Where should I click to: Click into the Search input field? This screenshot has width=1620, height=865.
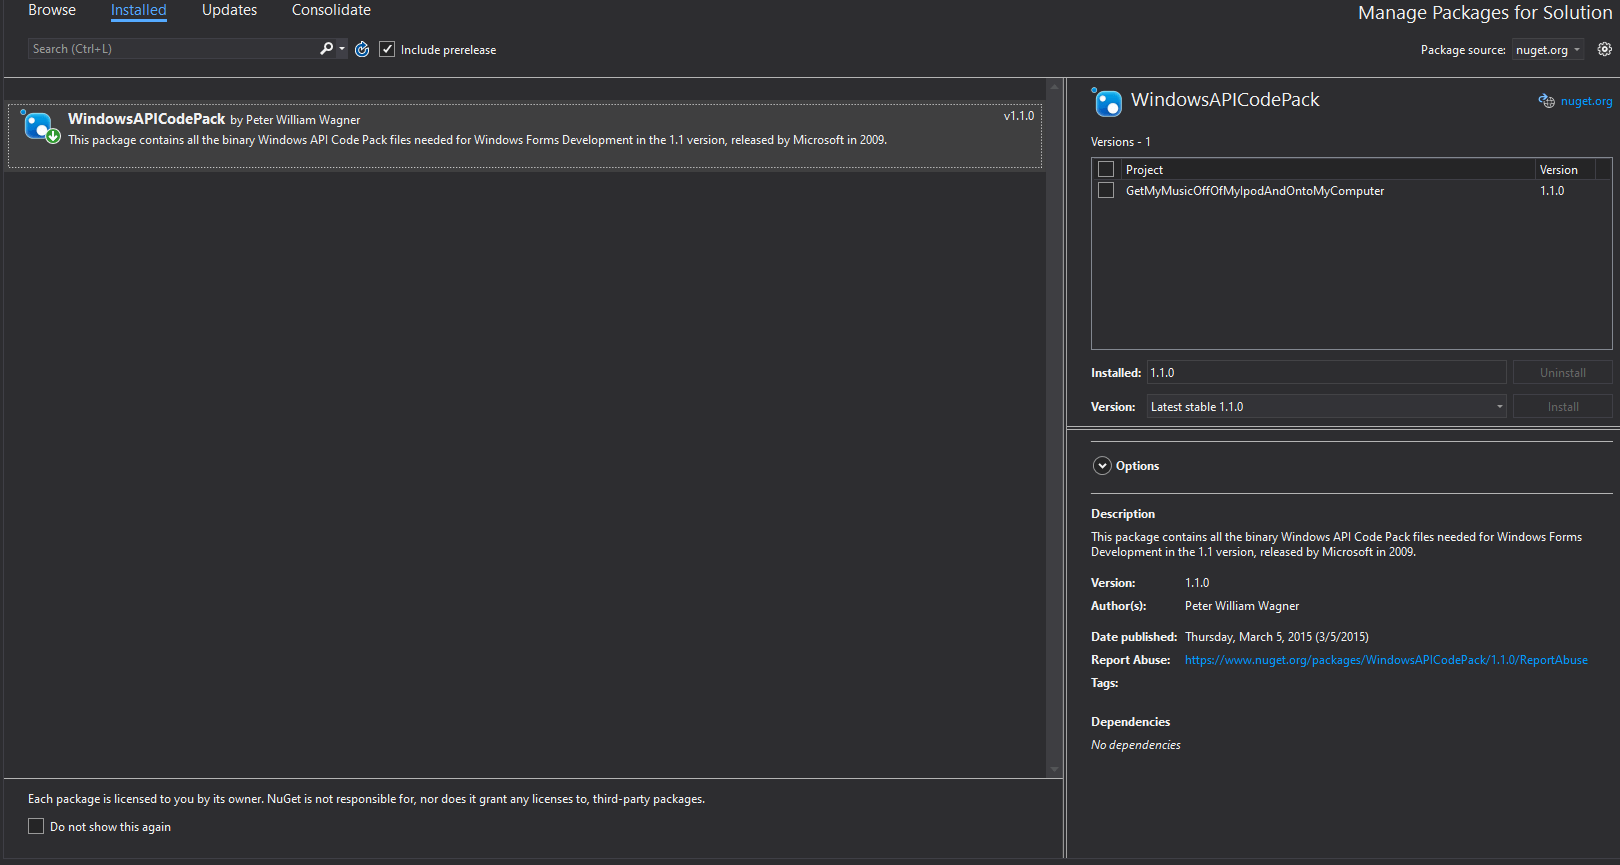[x=172, y=49]
